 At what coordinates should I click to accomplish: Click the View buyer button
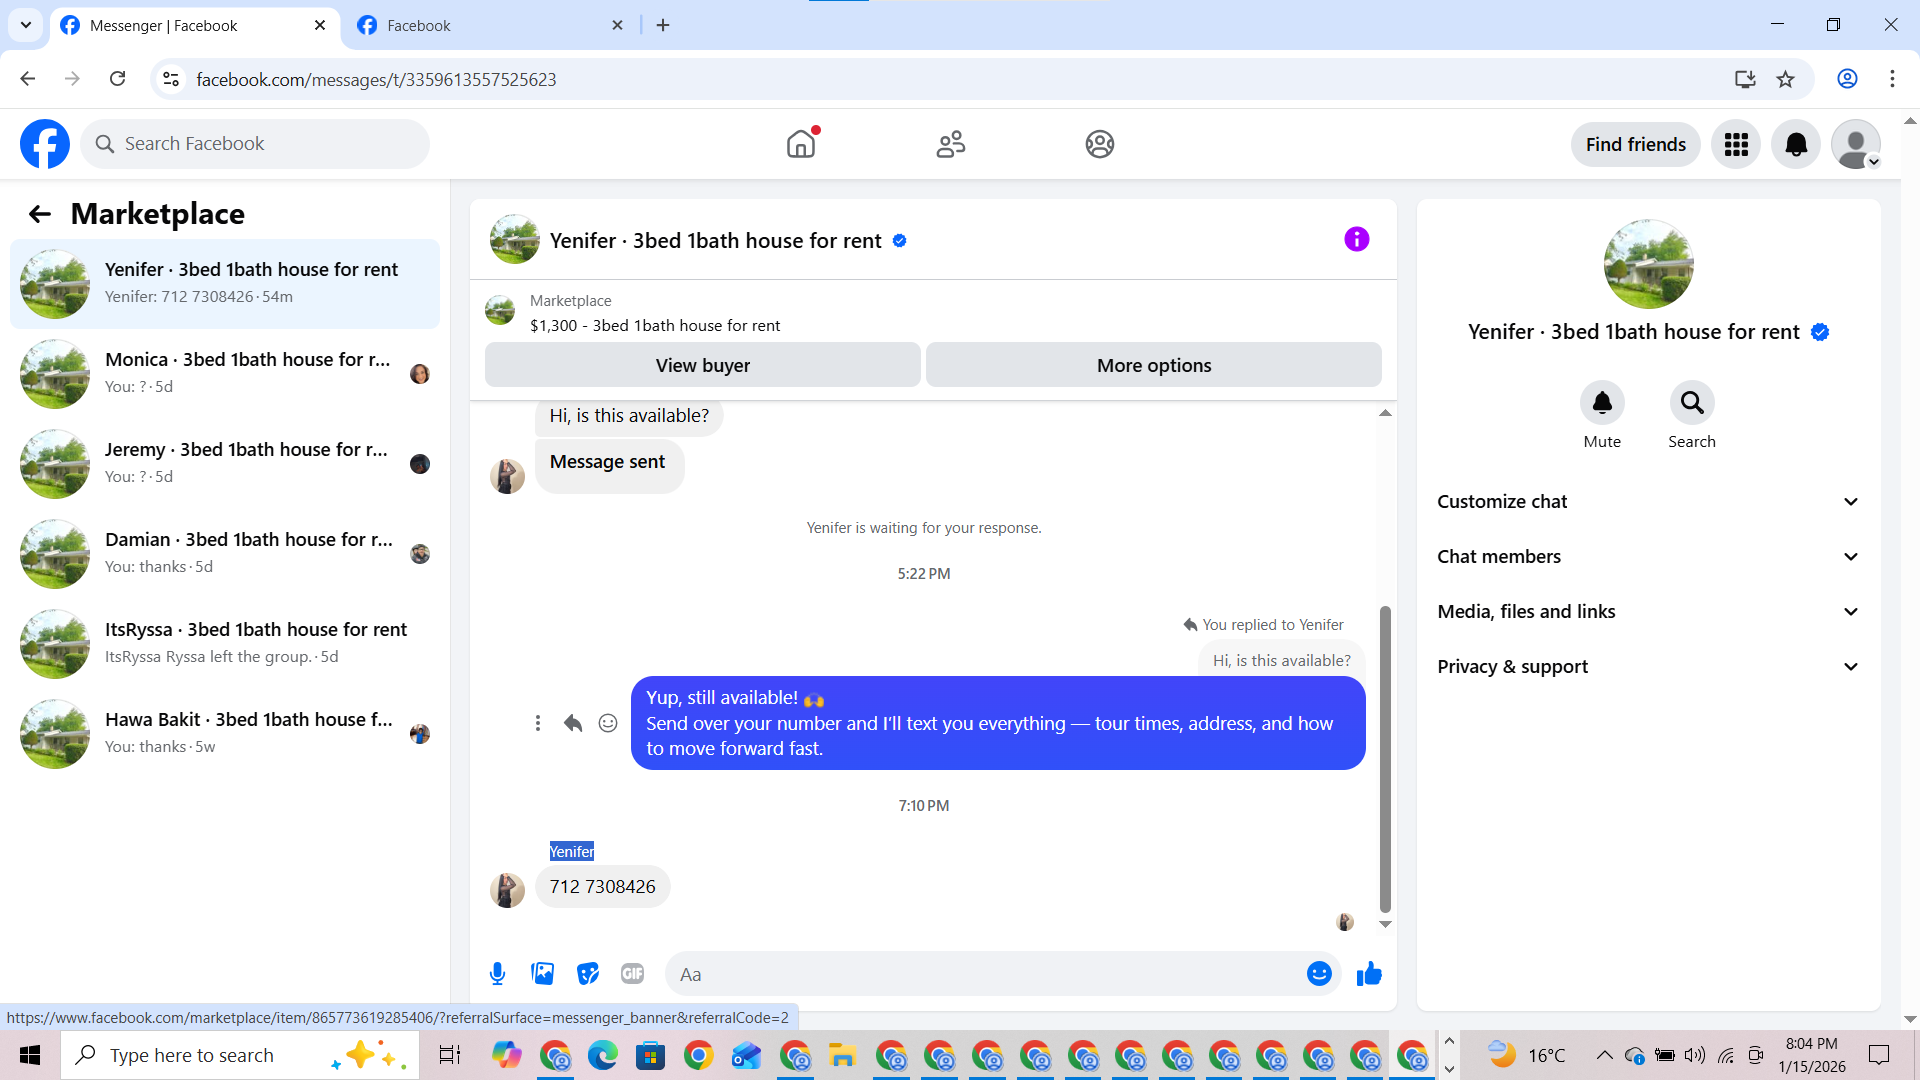tap(702, 365)
